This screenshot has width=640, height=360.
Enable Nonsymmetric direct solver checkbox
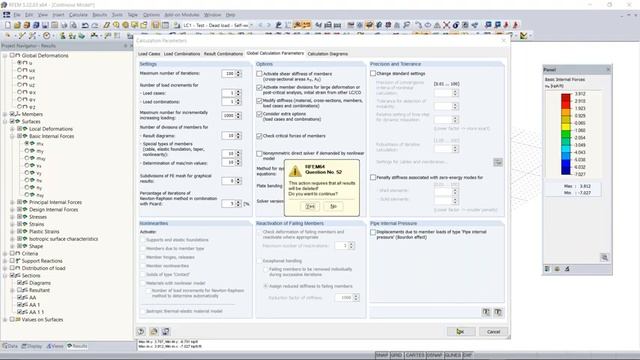(x=259, y=153)
